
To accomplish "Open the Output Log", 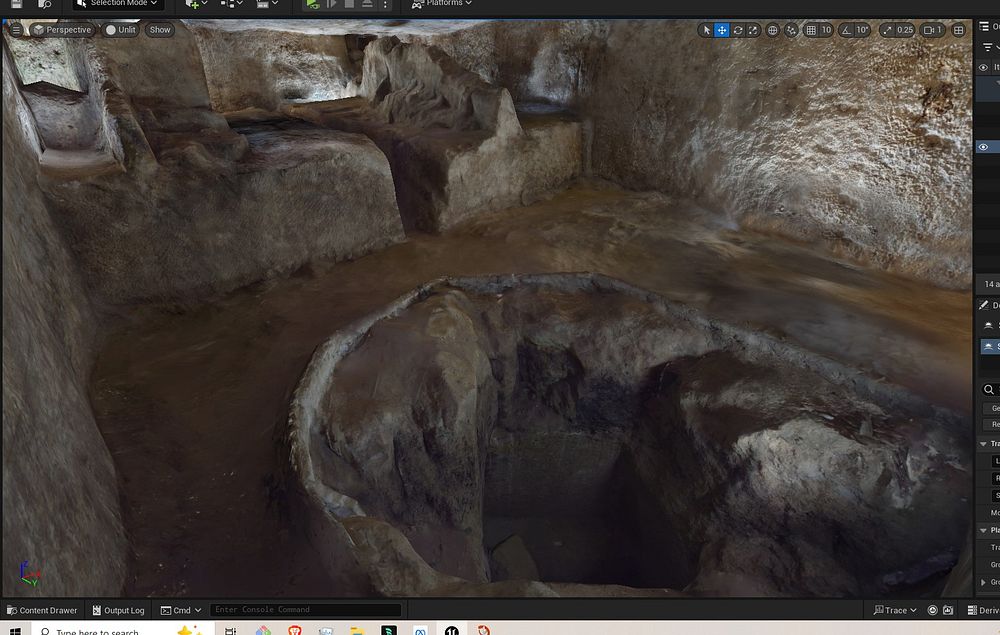I will [x=118, y=610].
